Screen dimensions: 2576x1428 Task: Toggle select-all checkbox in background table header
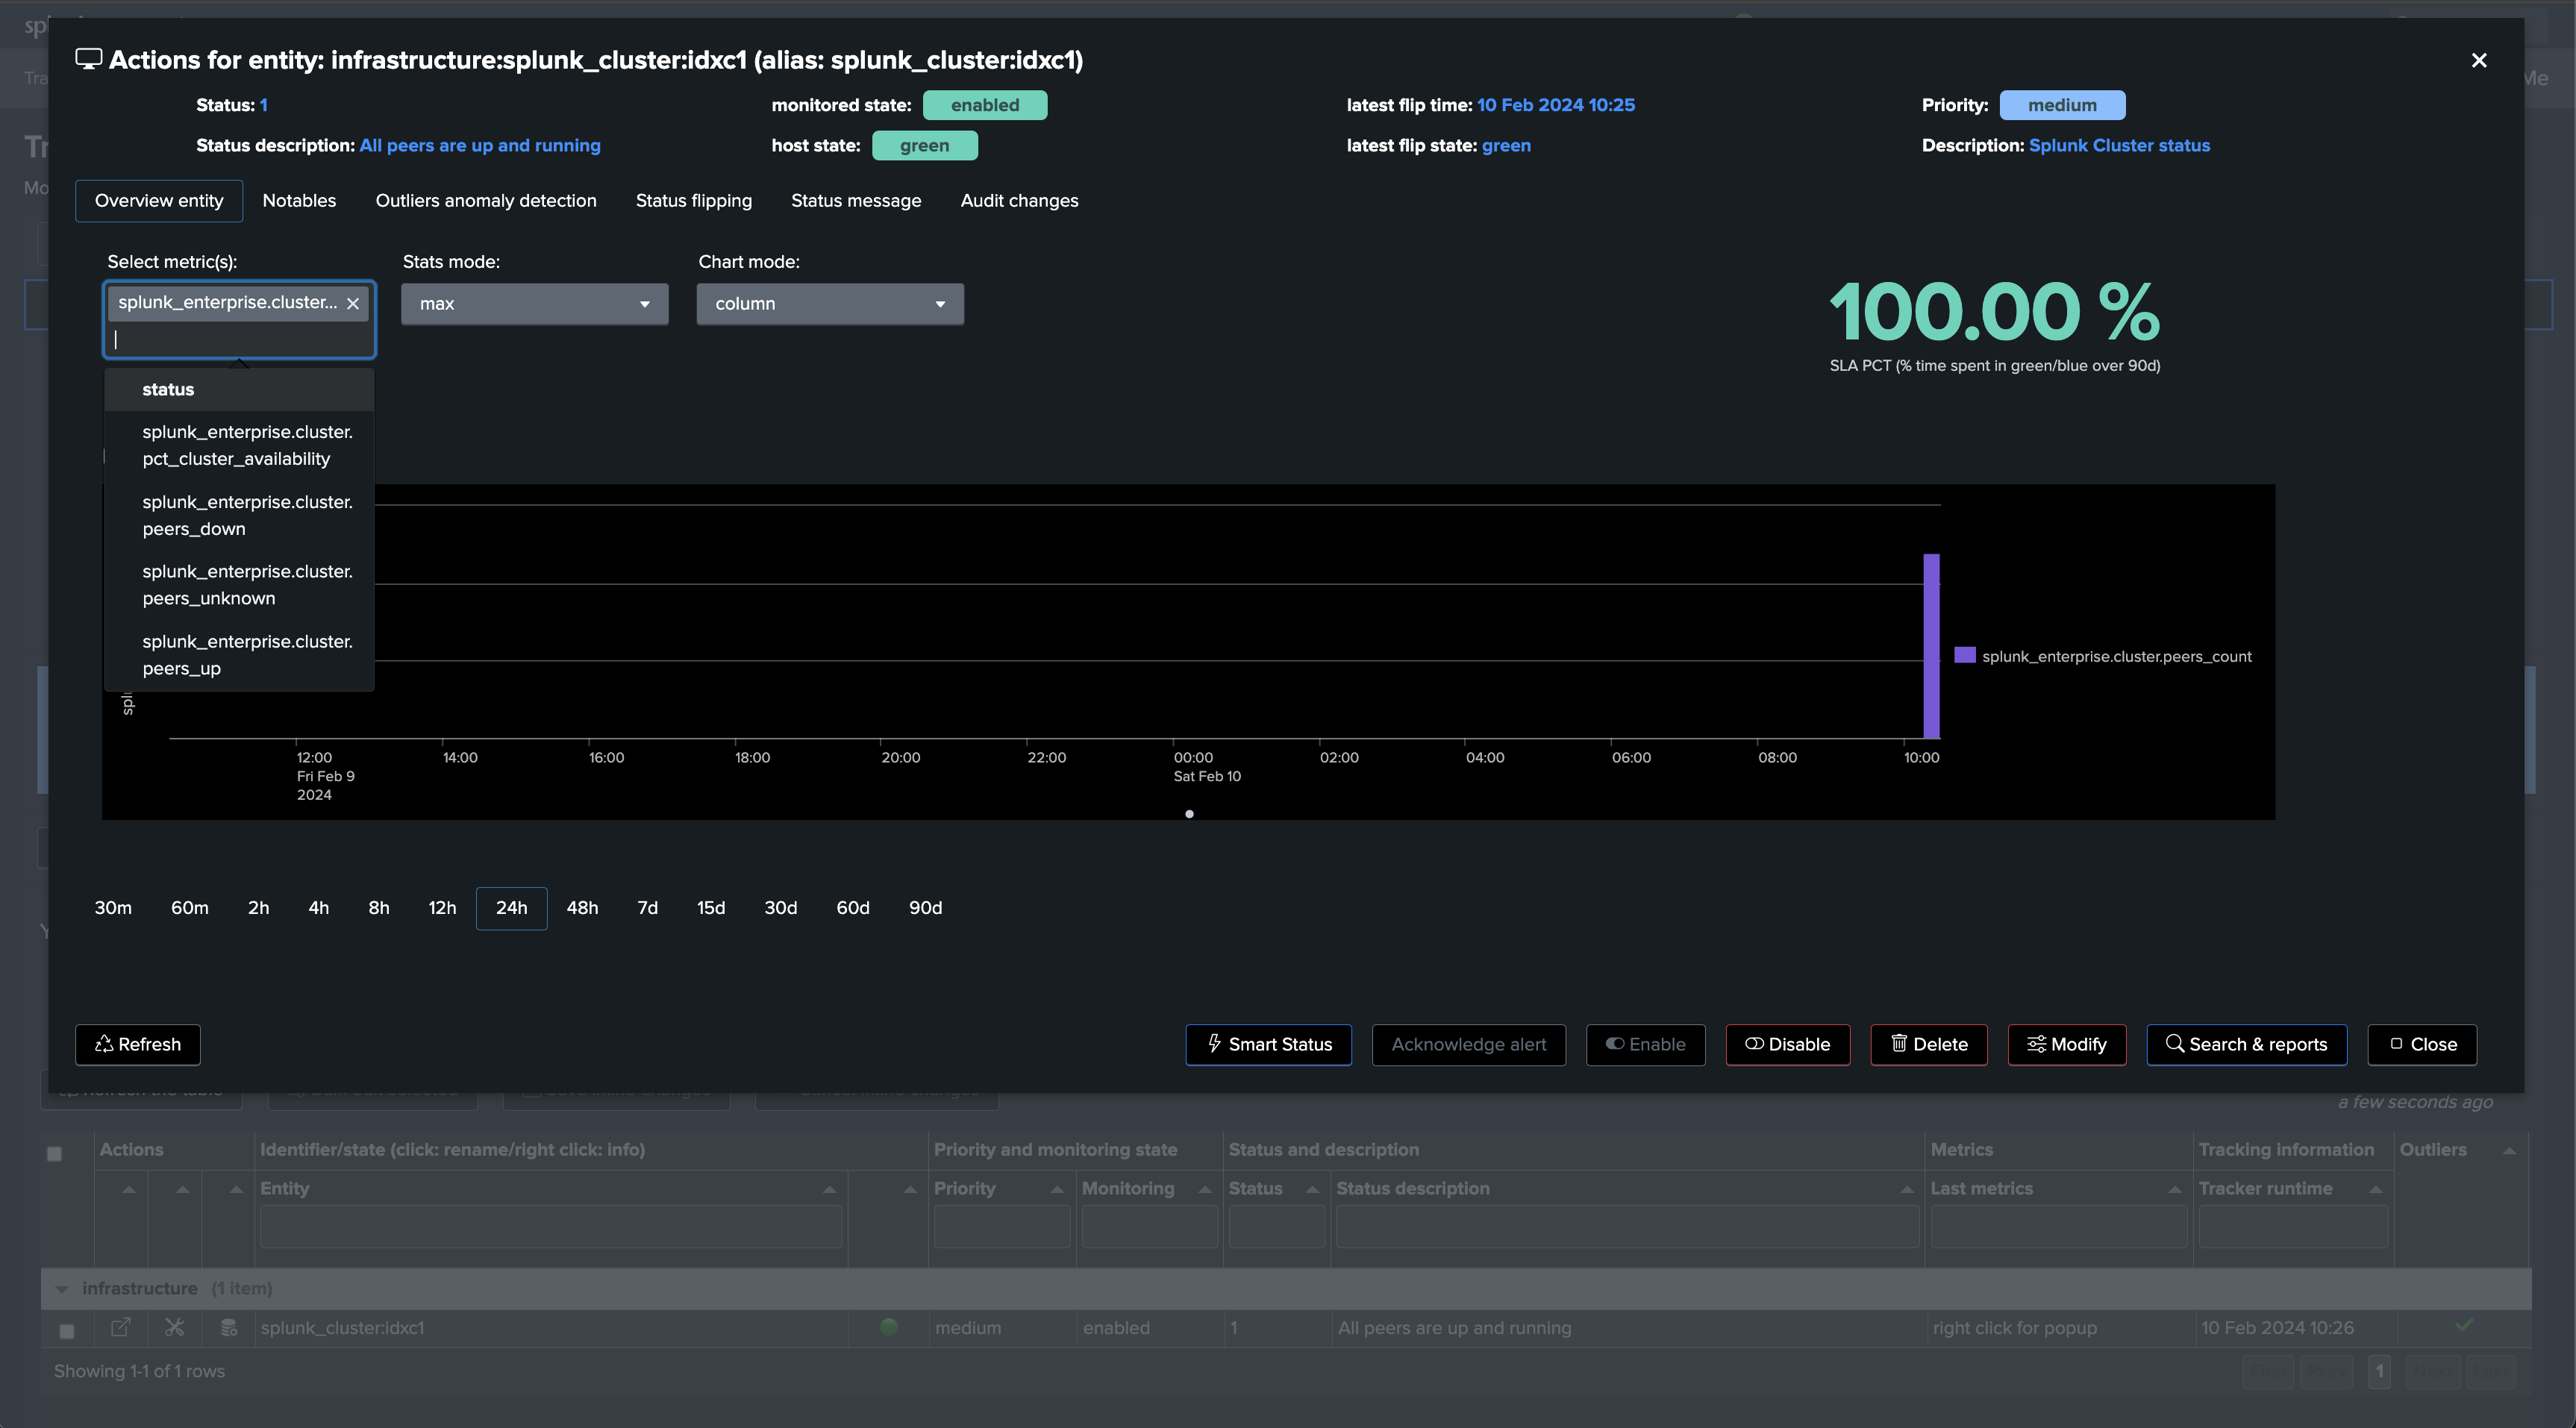55,1154
